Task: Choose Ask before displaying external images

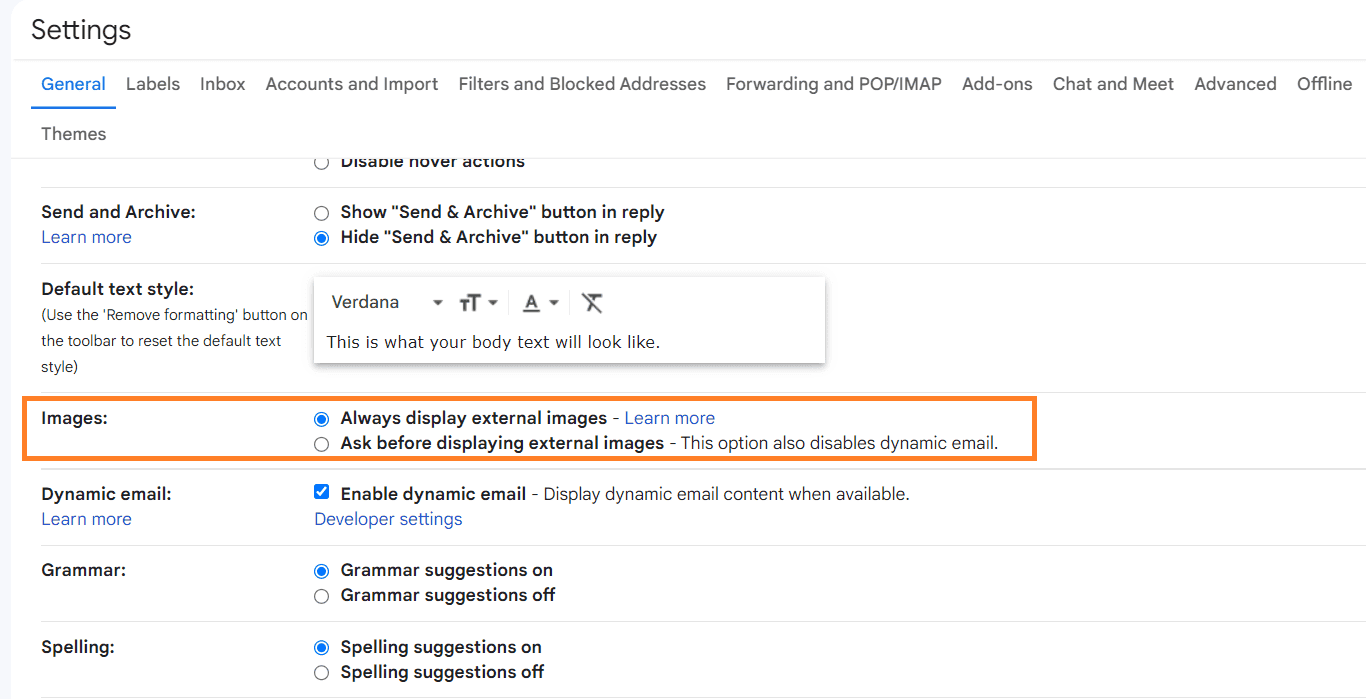Action: click(321, 443)
